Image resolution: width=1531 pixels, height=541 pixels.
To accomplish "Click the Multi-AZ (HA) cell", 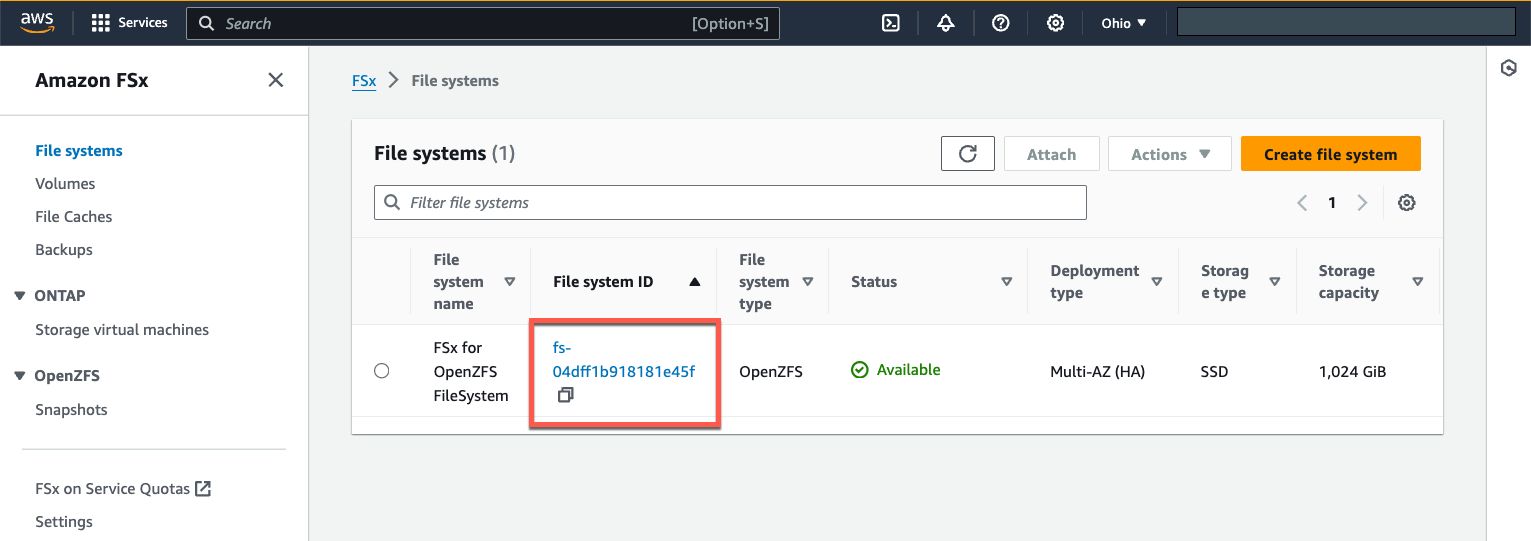I will pos(1097,372).
